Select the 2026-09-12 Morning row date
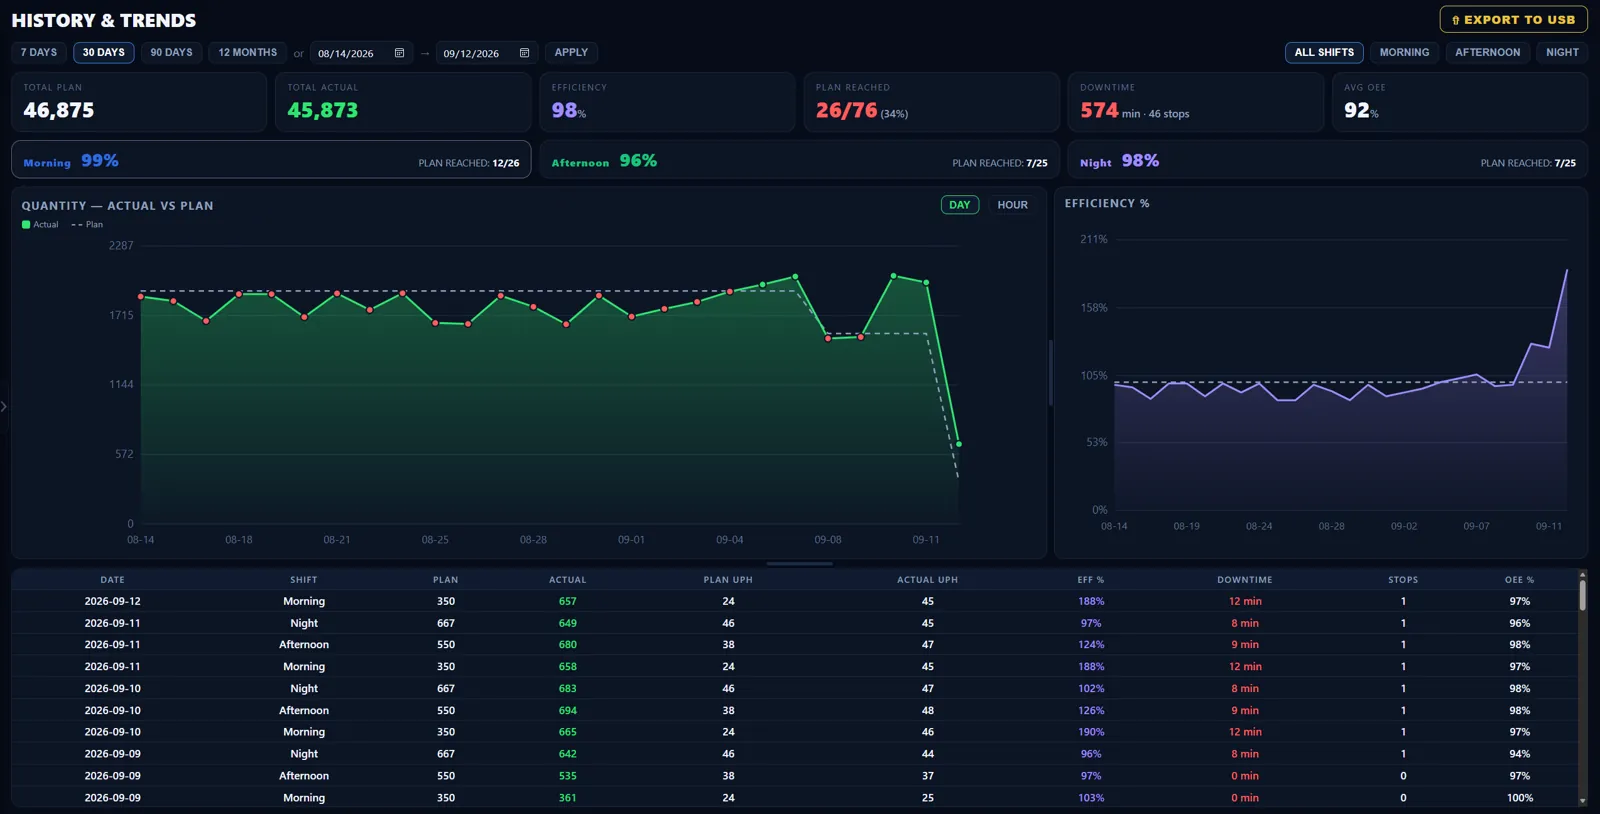 (x=113, y=602)
